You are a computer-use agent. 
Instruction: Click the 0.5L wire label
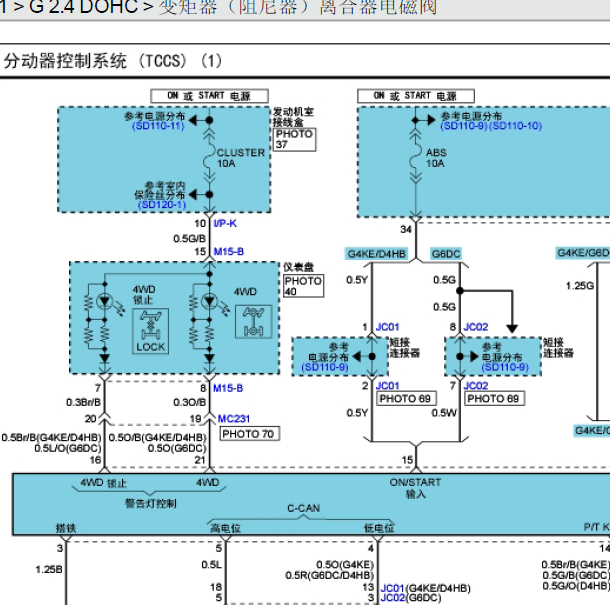coord(212,565)
